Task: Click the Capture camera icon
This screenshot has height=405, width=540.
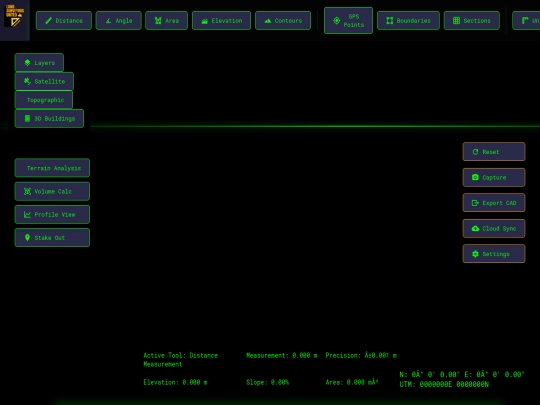Action: click(475, 177)
